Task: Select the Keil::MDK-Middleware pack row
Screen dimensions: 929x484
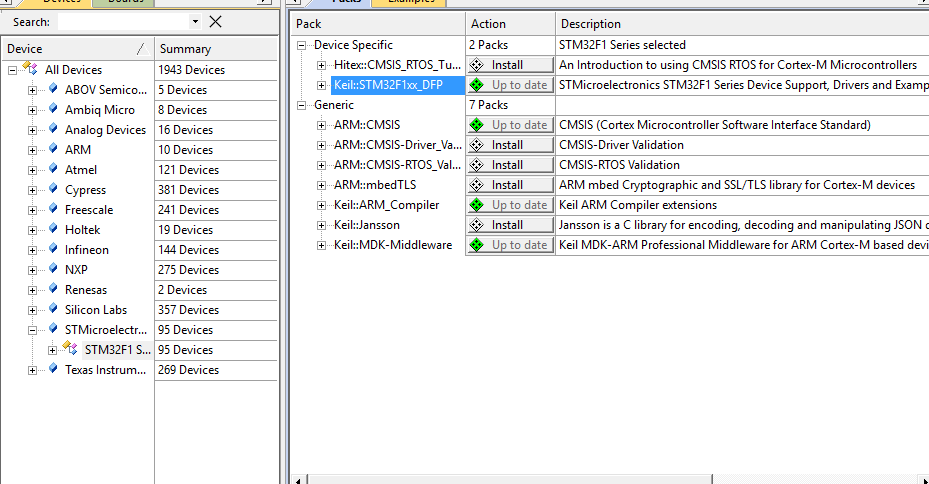Action: (x=393, y=245)
